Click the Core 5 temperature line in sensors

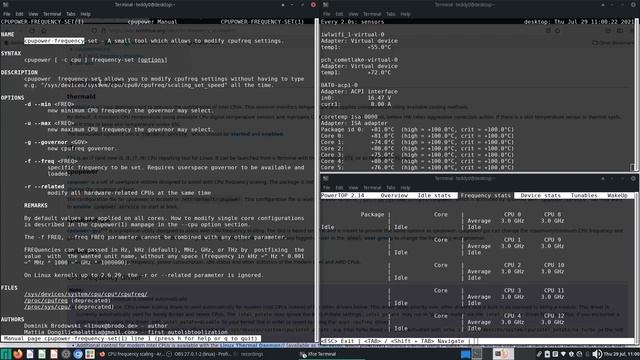[x=417, y=167]
